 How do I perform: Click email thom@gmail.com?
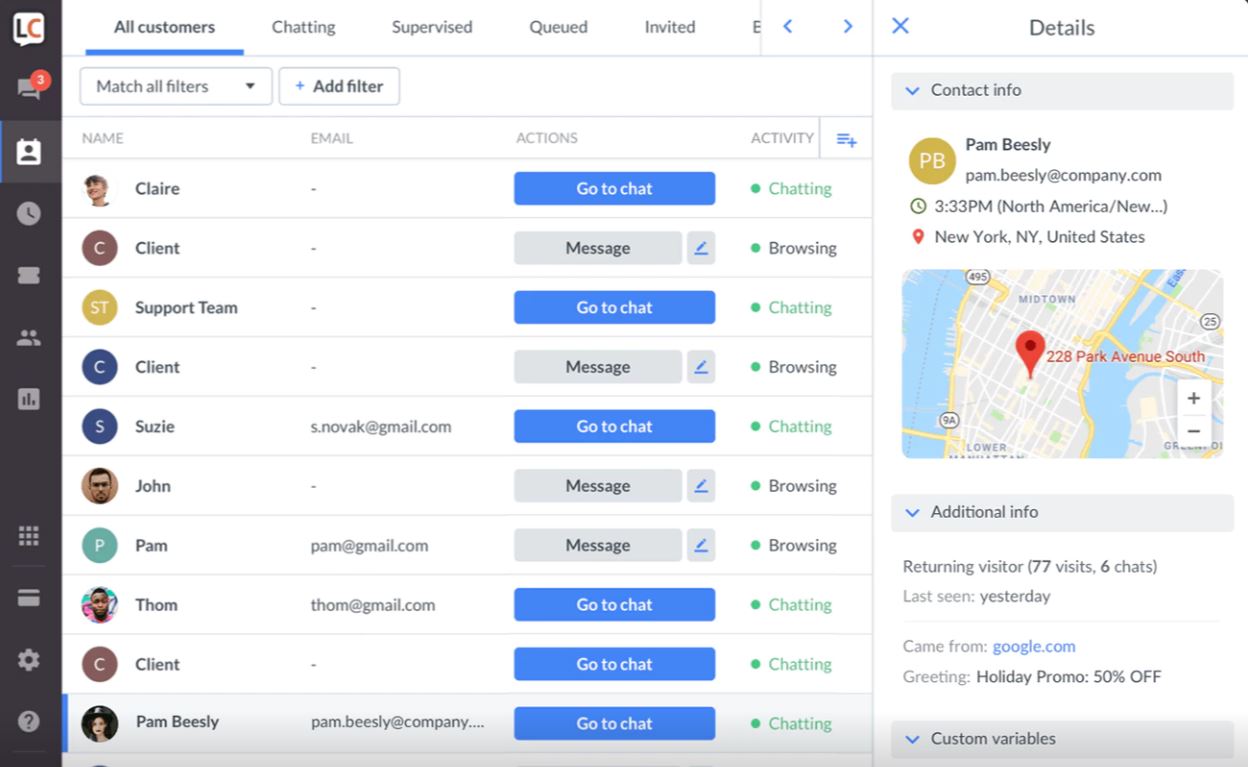pyautogui.click(x=373, y=604)
